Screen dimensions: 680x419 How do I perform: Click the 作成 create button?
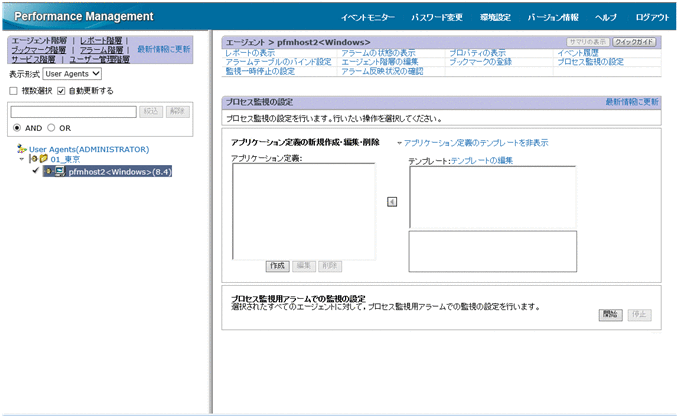(x=278, y=266)
